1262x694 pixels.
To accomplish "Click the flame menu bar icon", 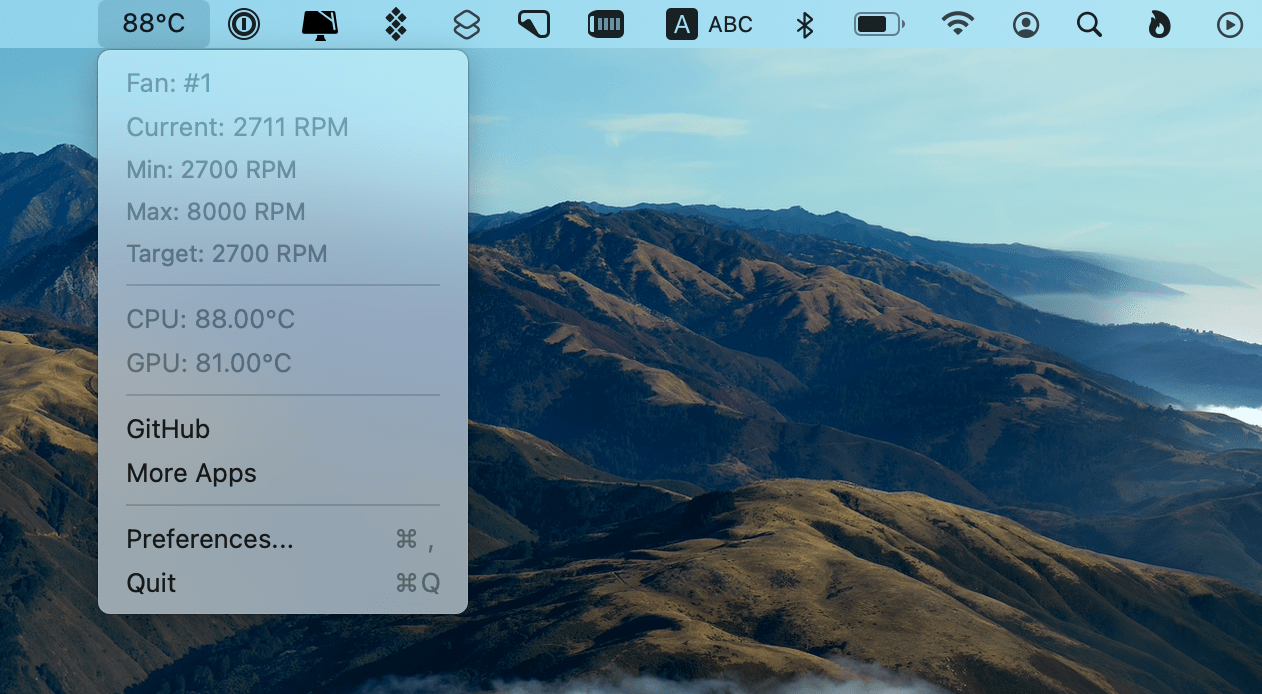I will point(1159,24).
